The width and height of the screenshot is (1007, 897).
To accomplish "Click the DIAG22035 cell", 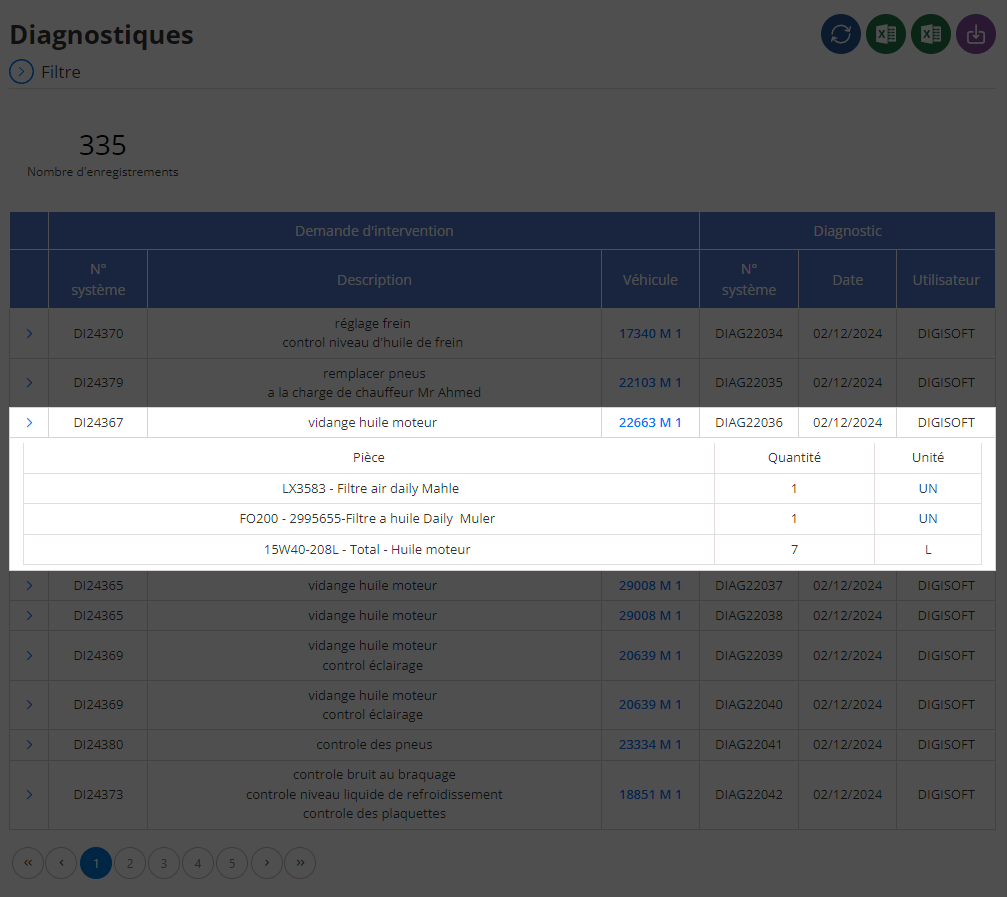I will [749, 383].
